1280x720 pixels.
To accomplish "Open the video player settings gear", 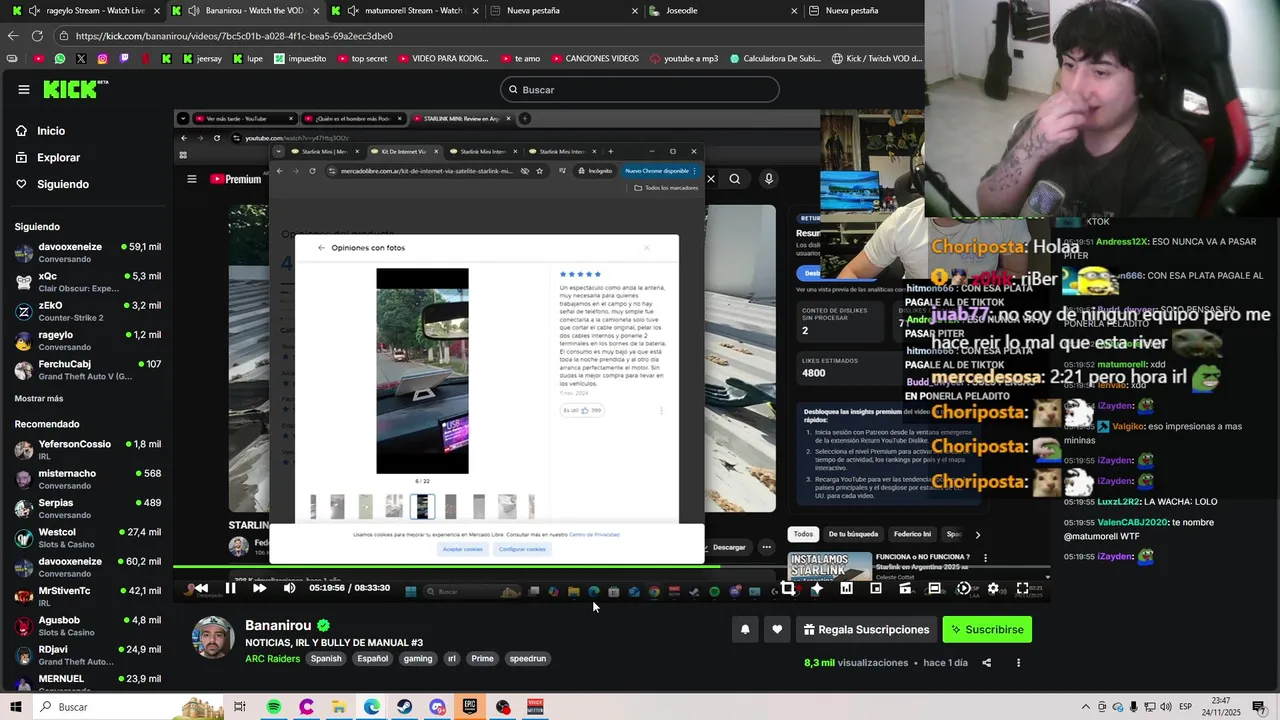I will (x=993, y=588).
